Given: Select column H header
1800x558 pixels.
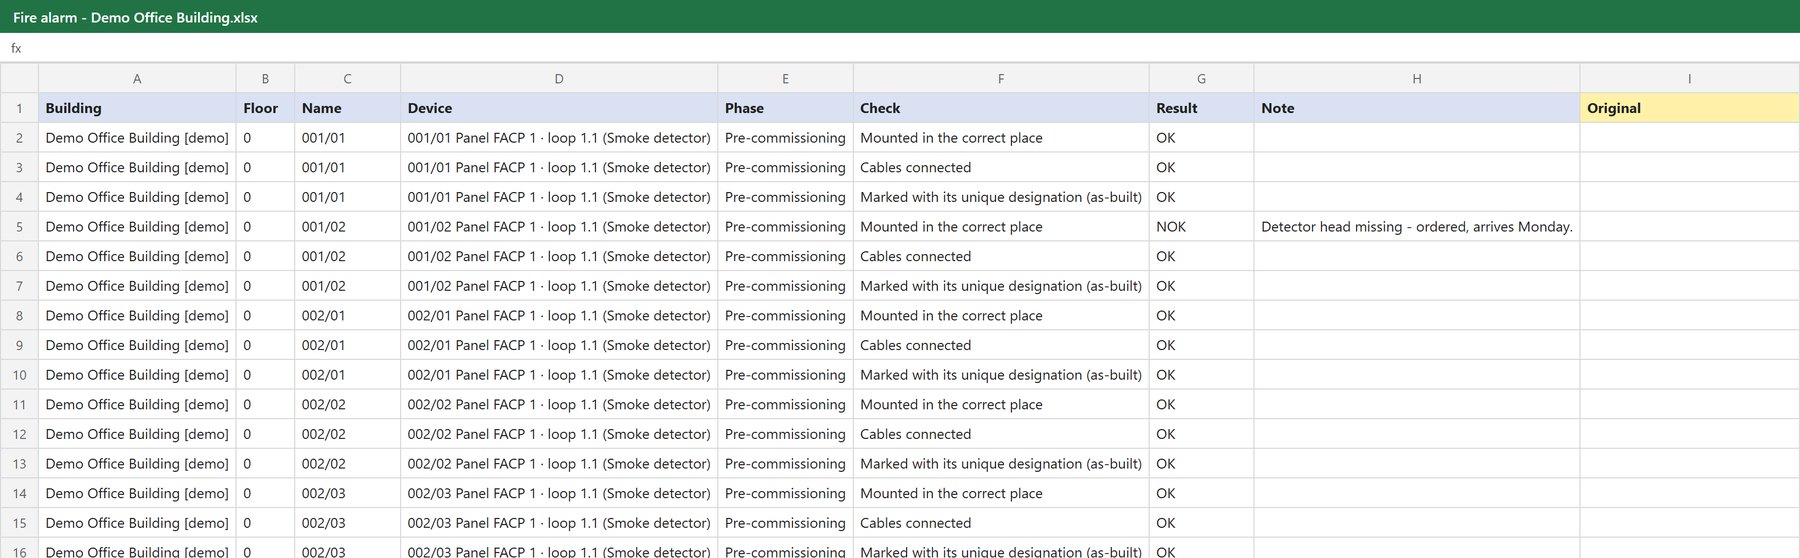Looking at the screenshot, I should (1417, 79).
